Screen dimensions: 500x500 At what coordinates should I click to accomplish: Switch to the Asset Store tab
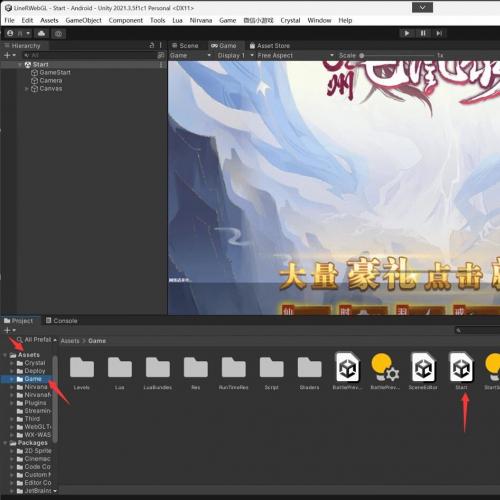pos(270,46)
